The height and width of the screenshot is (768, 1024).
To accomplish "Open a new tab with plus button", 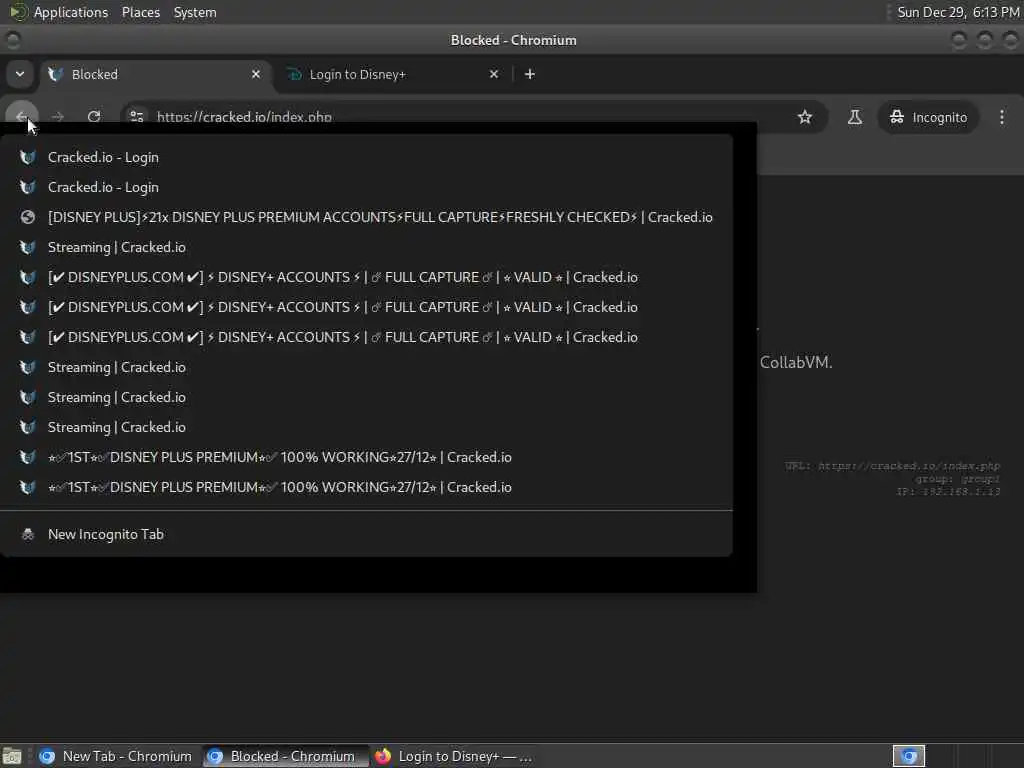I will [530, 74].
